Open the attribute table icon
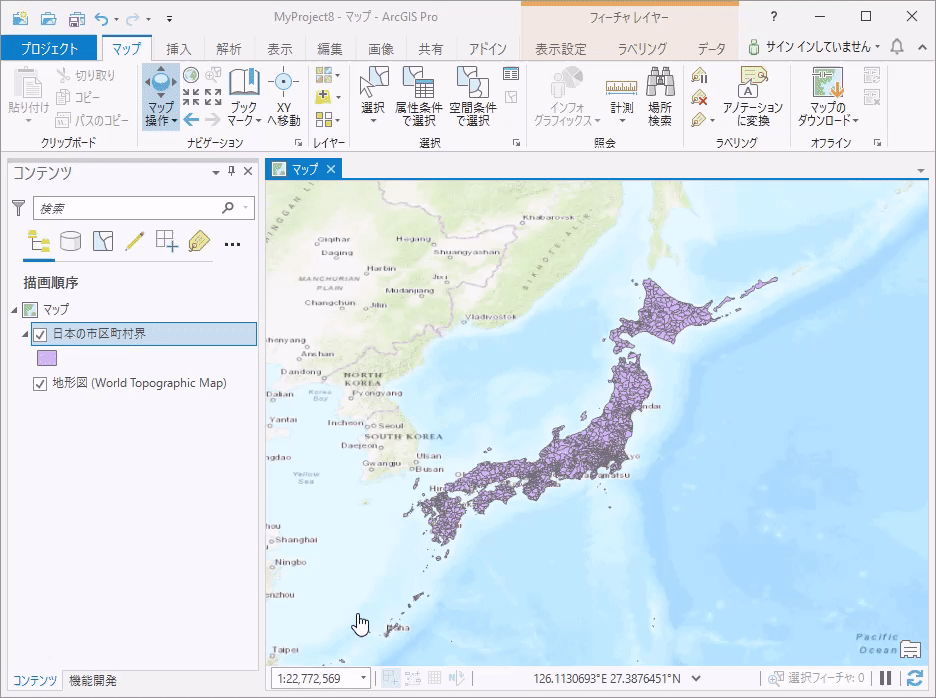The width and height of the screenshot is (936, 698). click(x=511, y=74)
